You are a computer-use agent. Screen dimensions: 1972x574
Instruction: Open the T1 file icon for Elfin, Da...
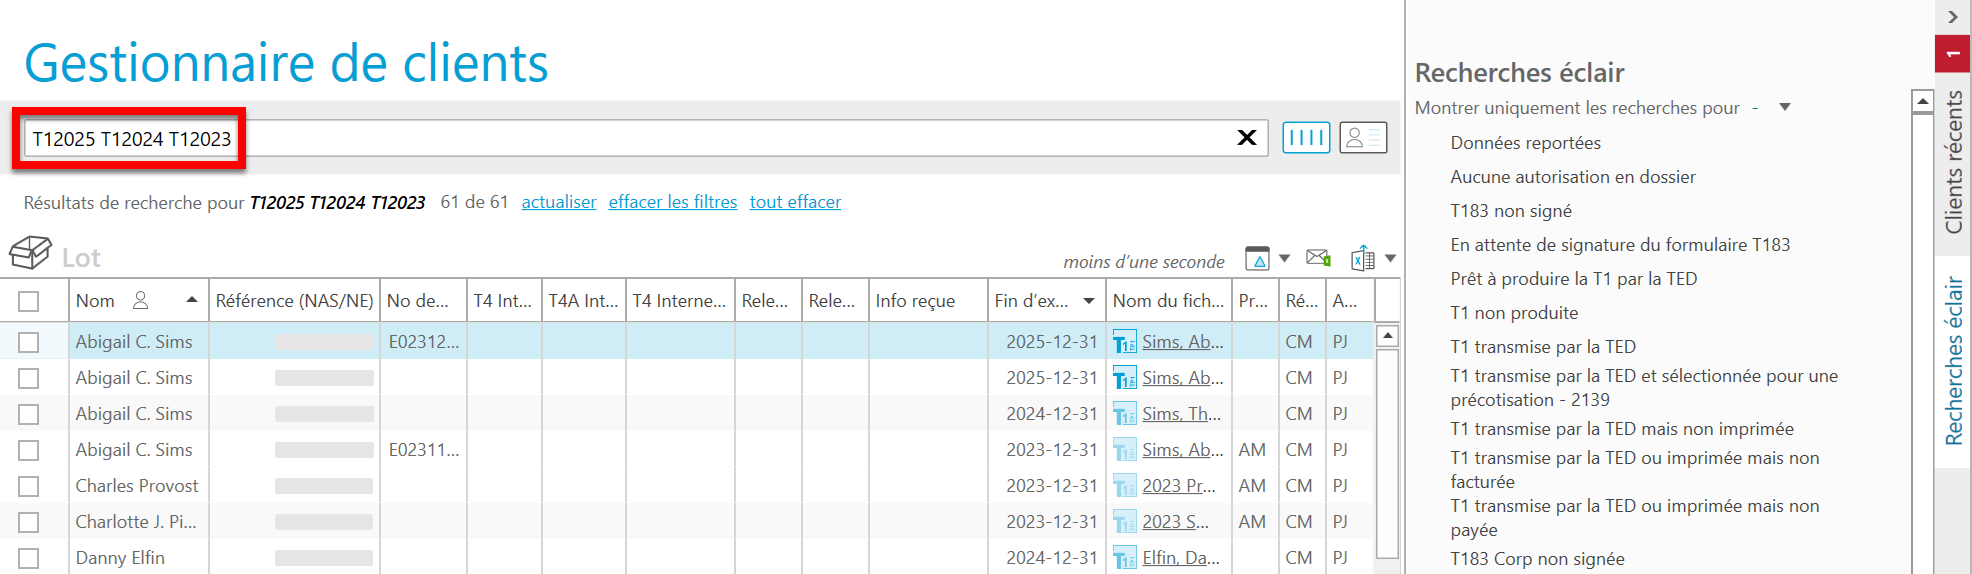1125,558
